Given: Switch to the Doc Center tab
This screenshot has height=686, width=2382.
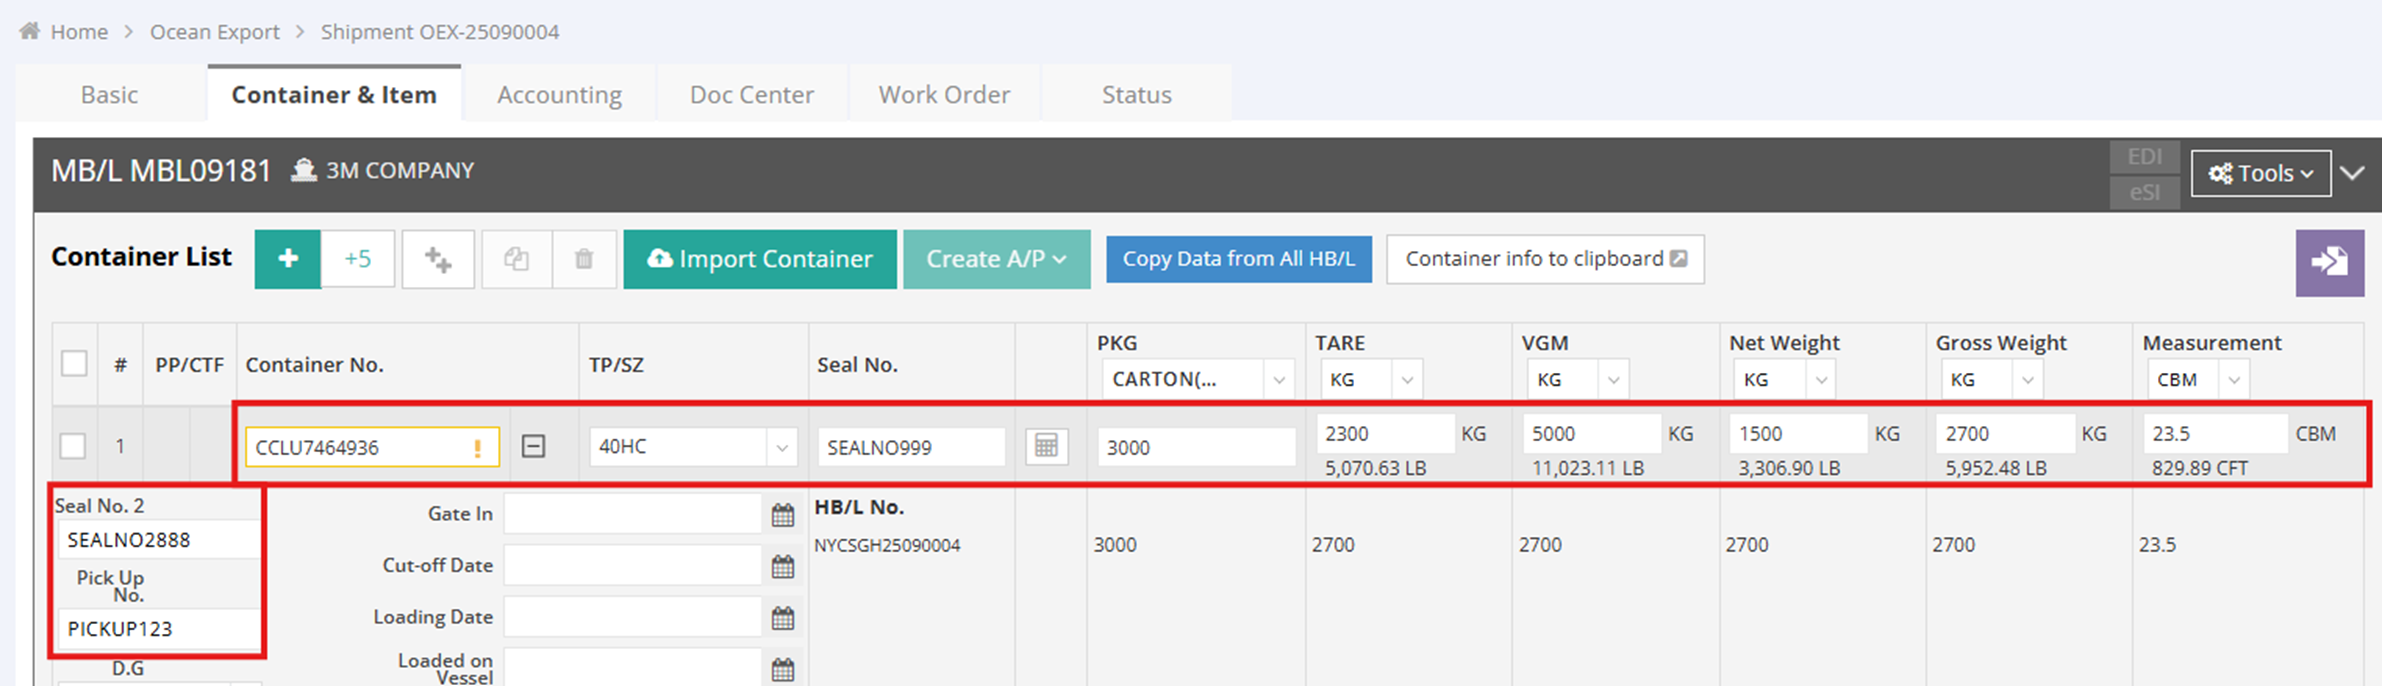Looking at the screenshot, I should click(x=751, y=95).
